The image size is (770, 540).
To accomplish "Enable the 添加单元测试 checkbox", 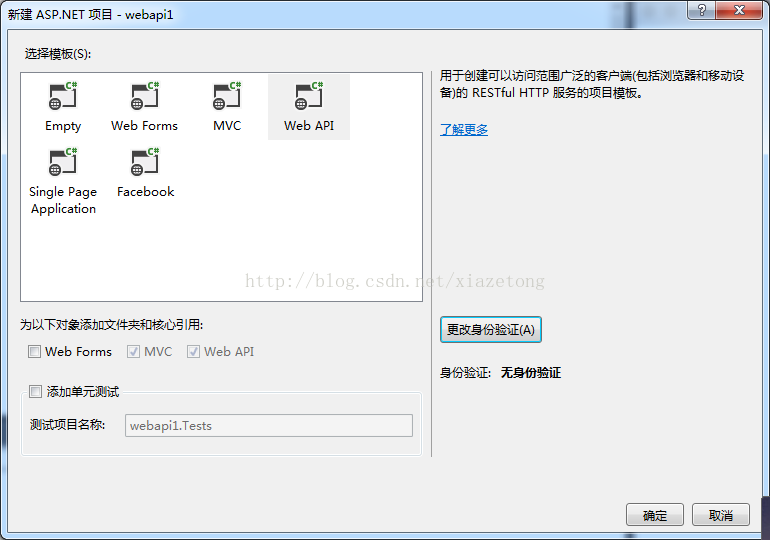I will (35, 391).
